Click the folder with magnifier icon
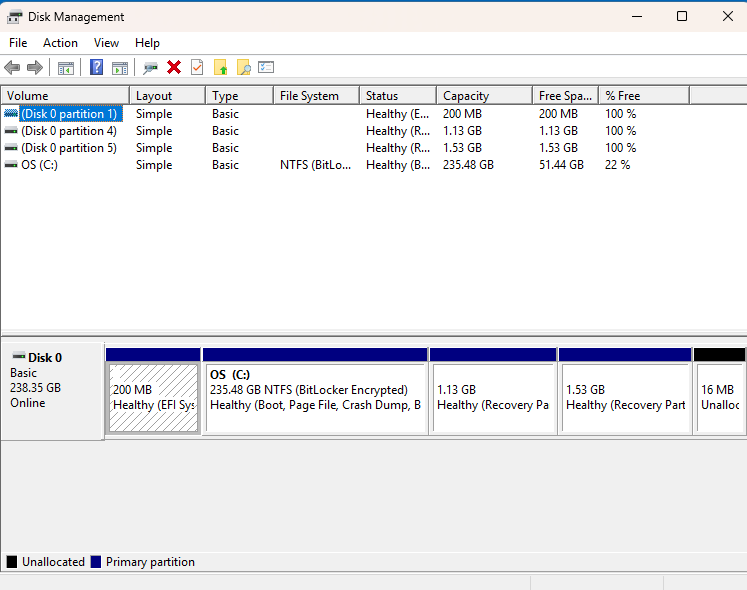747x590 pixels. [243, 67]
